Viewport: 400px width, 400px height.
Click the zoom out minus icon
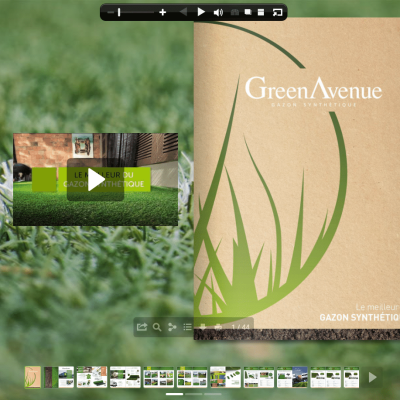pyautogui.click(x=111, y=12)
